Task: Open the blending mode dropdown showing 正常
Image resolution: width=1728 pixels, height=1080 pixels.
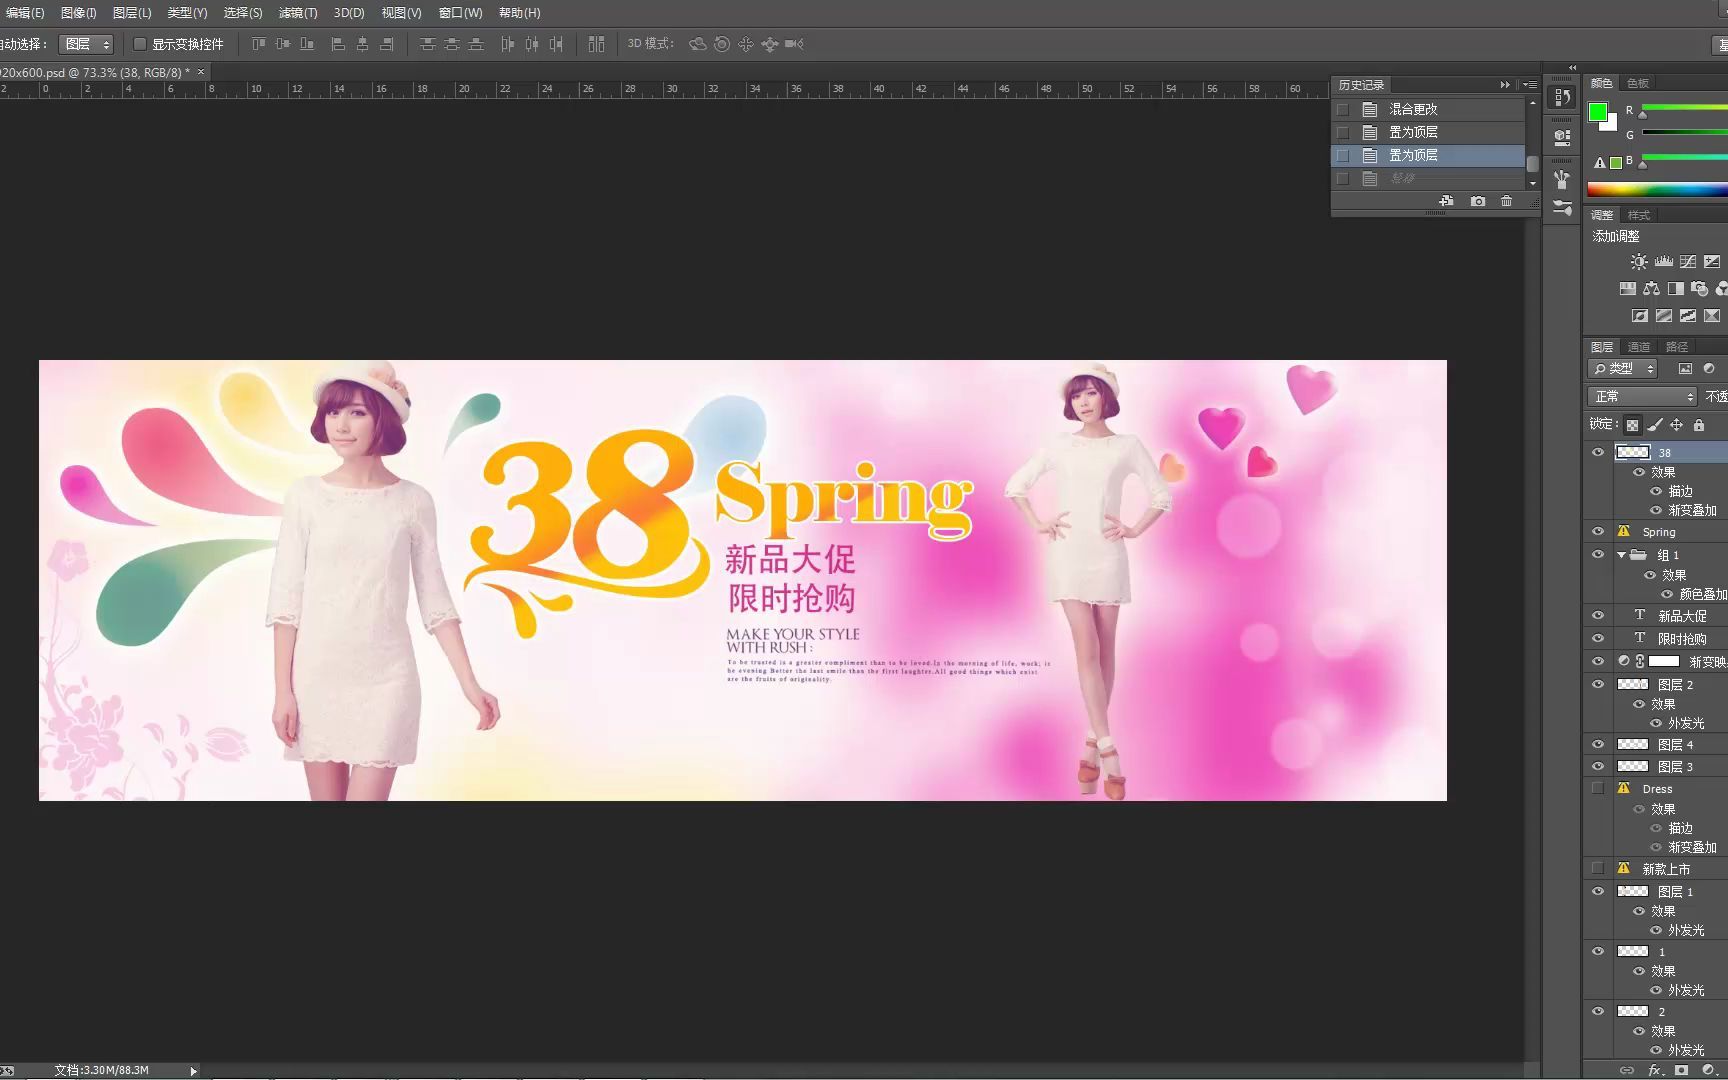Action: point(1641,396)
